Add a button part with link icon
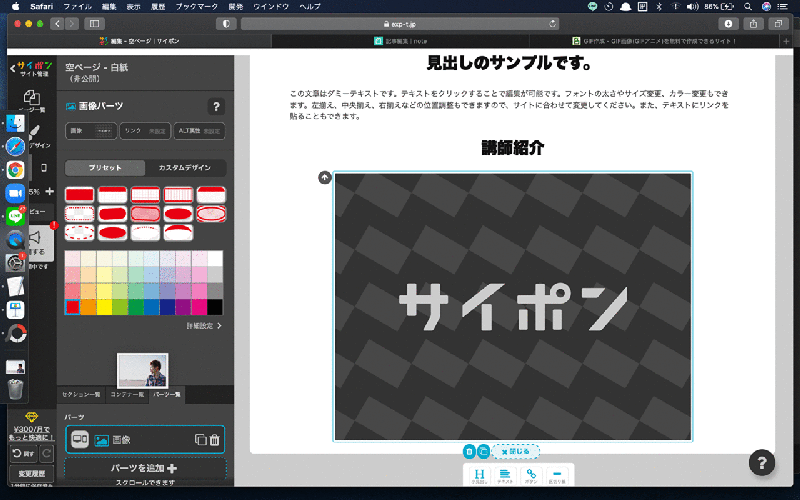This screenshot has width=800, height=500. coord(531,476)
